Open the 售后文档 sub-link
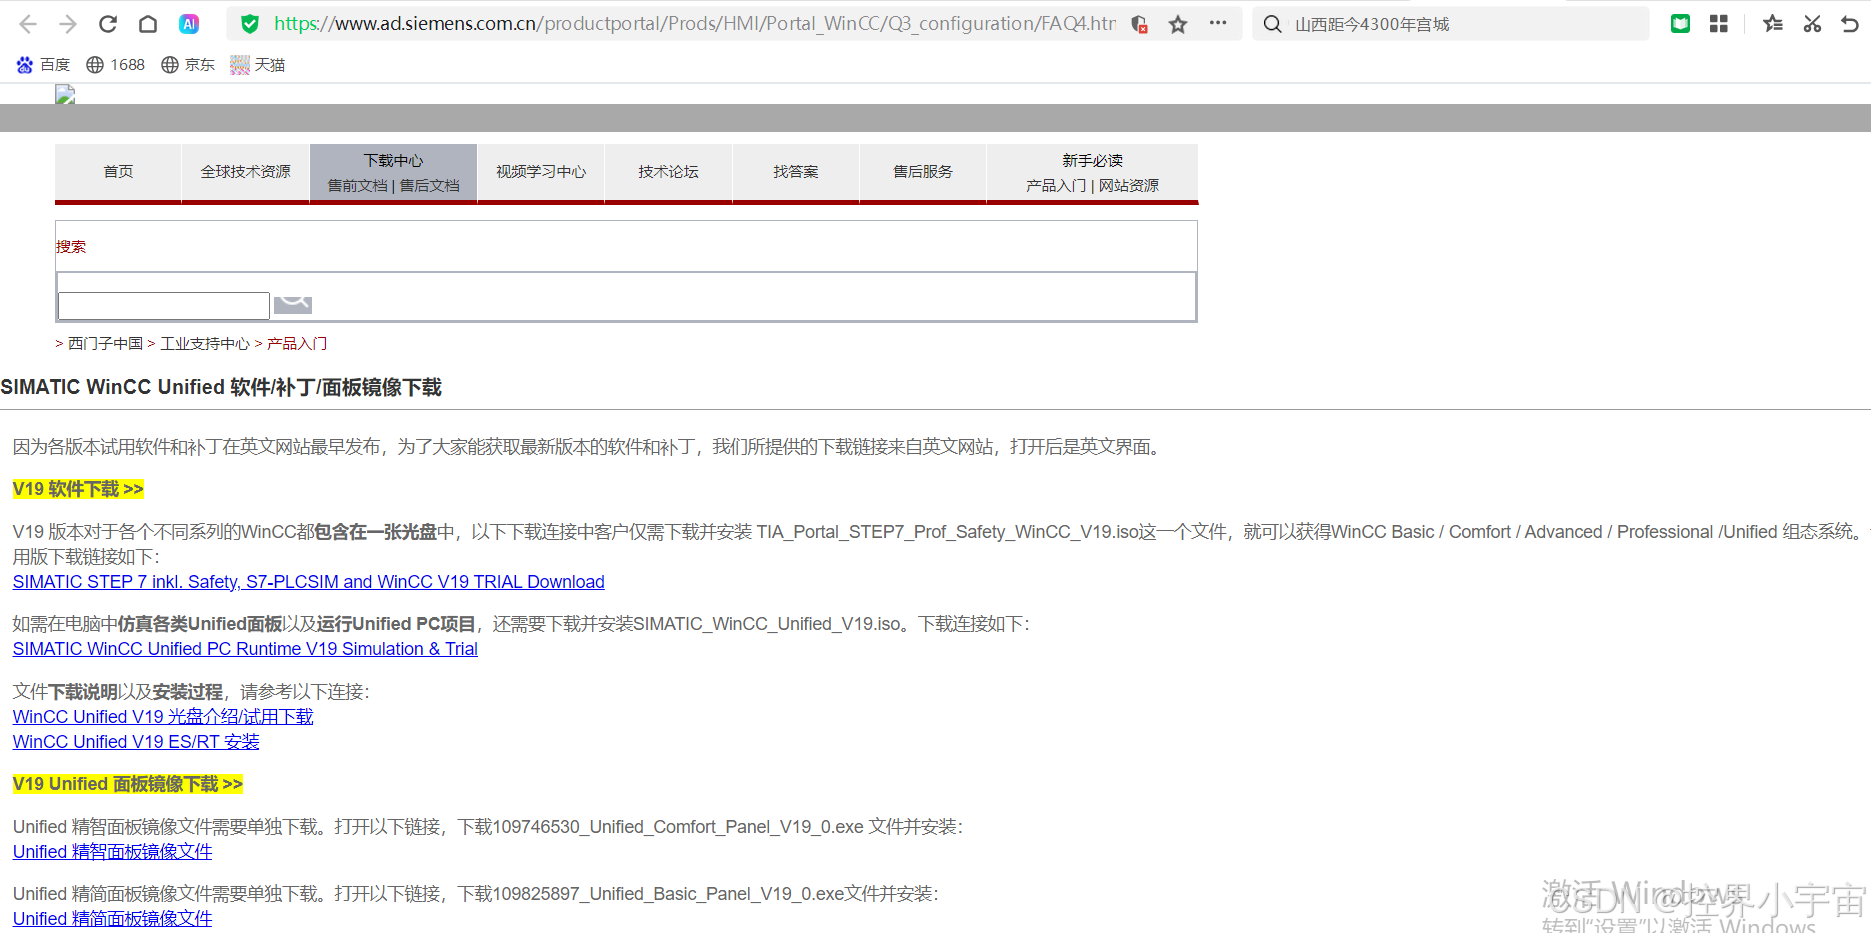This screenshot has width=1871, height=933. point(430,186)
